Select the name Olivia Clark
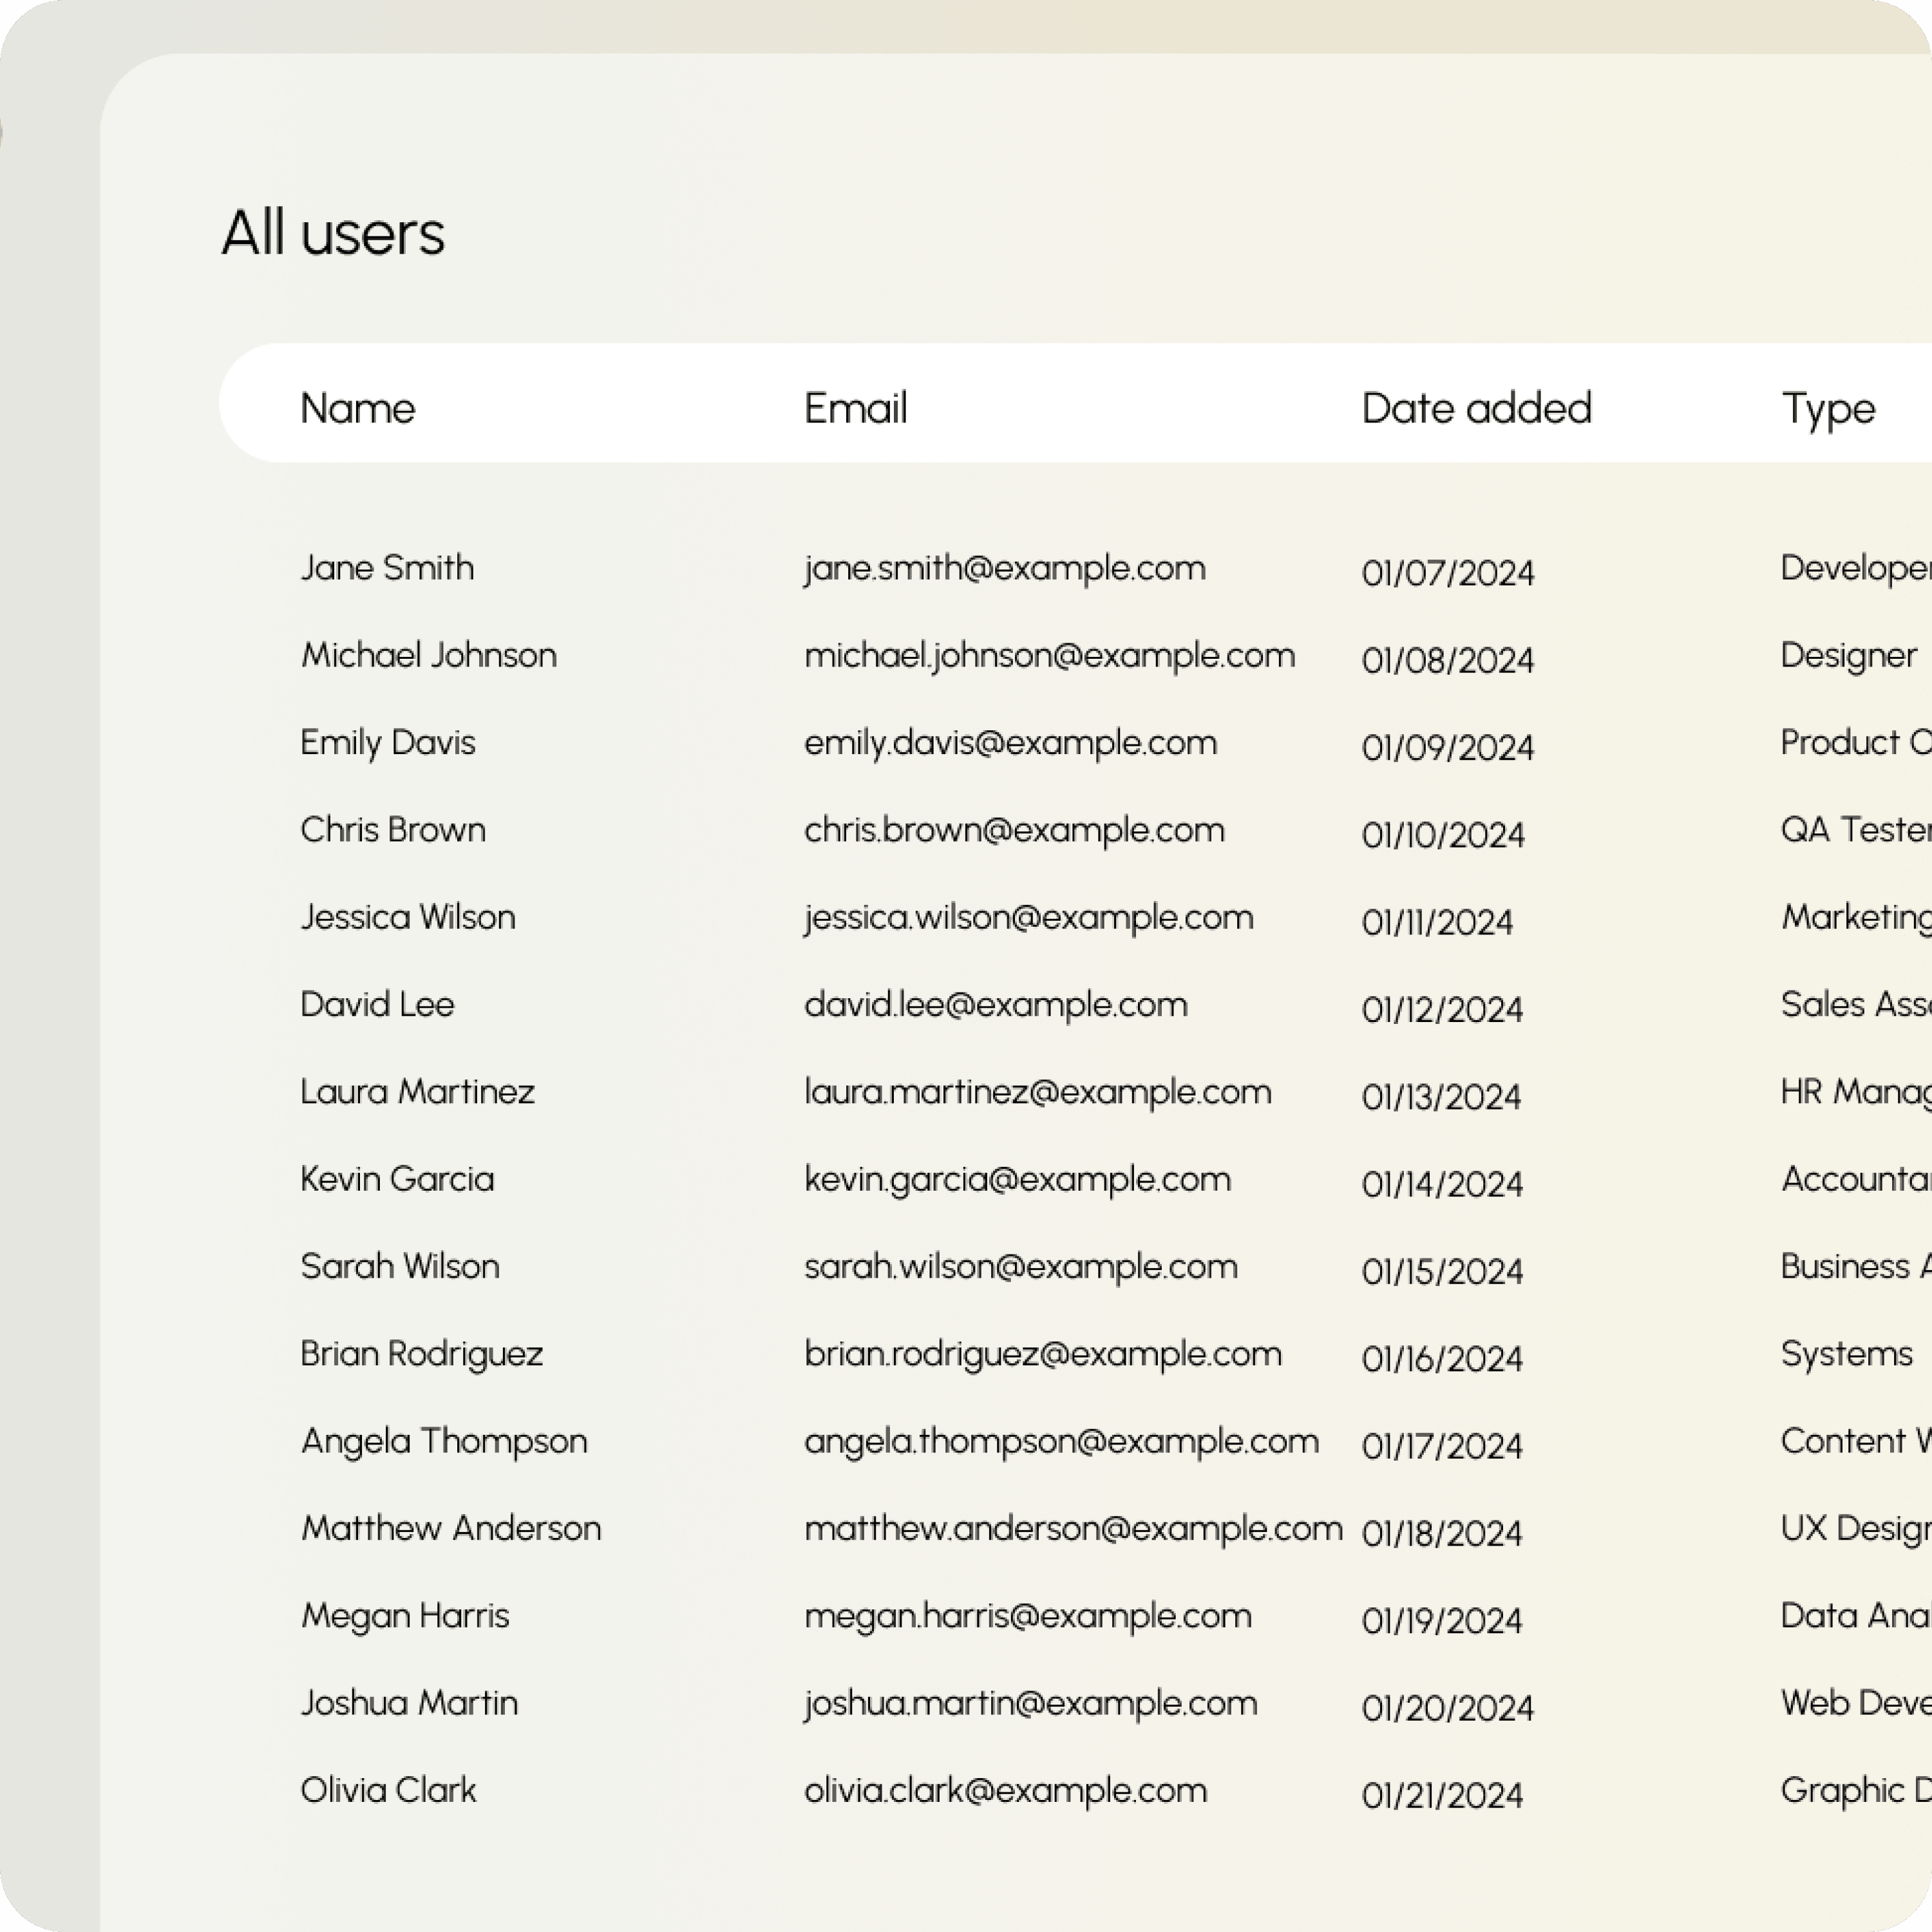1932x1932 pixels. pyautogui.click(x=388, y=1790)
